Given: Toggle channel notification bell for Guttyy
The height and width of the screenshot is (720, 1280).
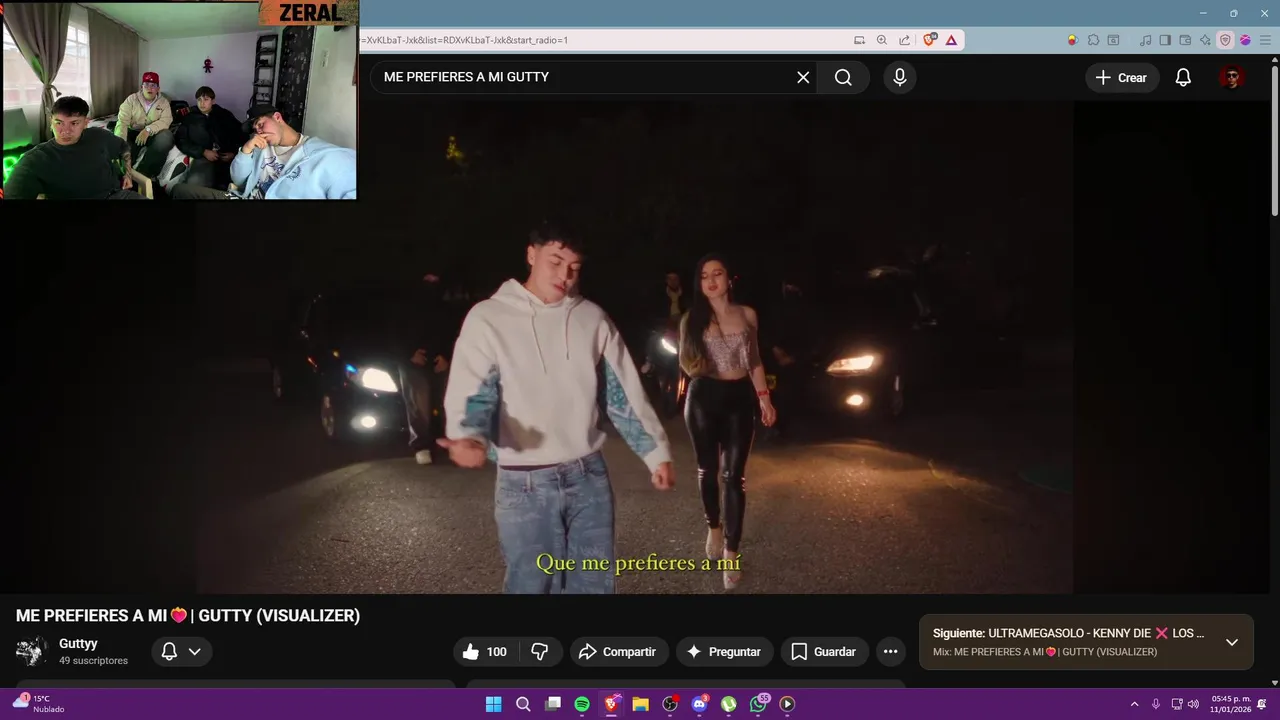Looking at the screenshot, I should (x=170, y=652).
